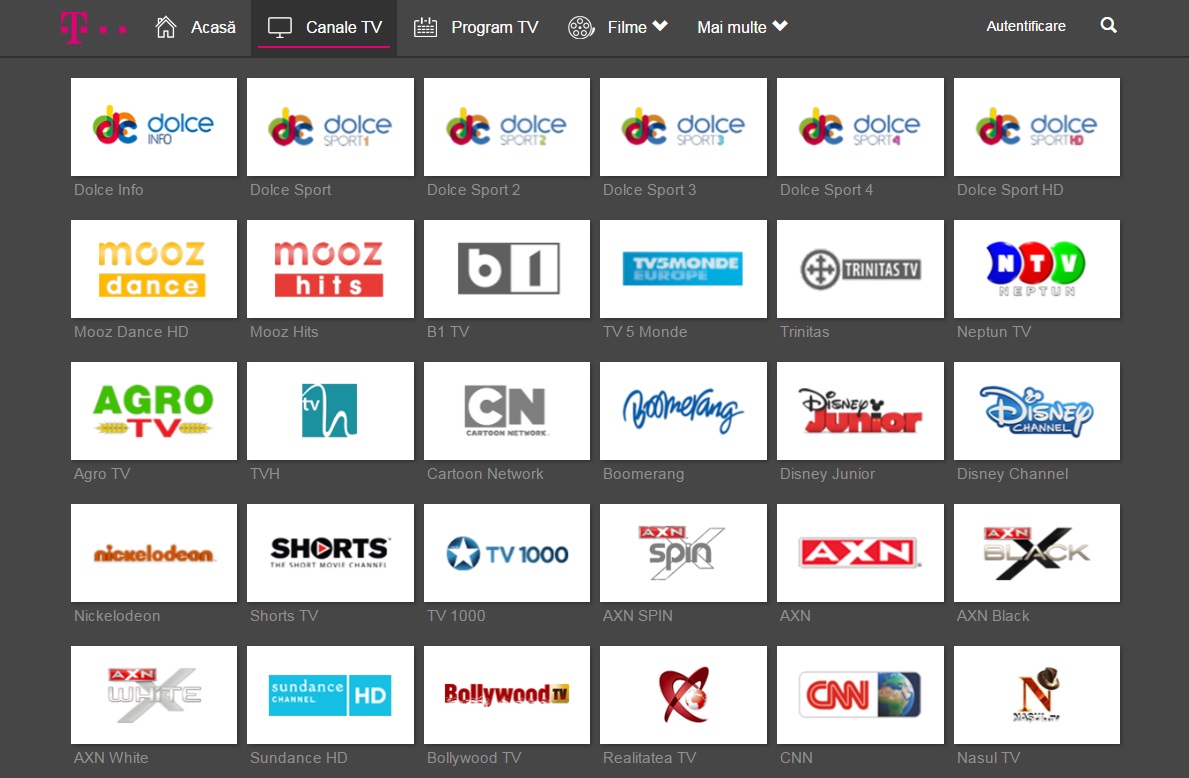This screenshot has width=1189, height=778.
Task: Click the film reel icon beside Filme
Action: tap(581, 28)
